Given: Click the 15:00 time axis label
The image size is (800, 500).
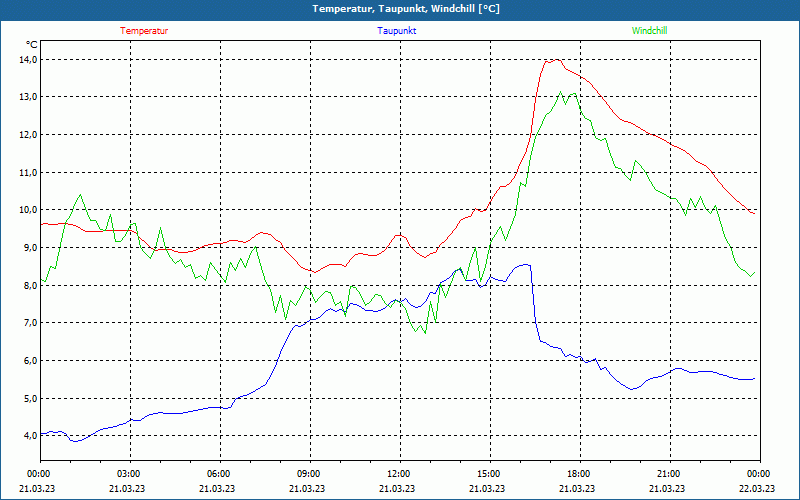Looking at the screenshot, I should click(490, 474).
